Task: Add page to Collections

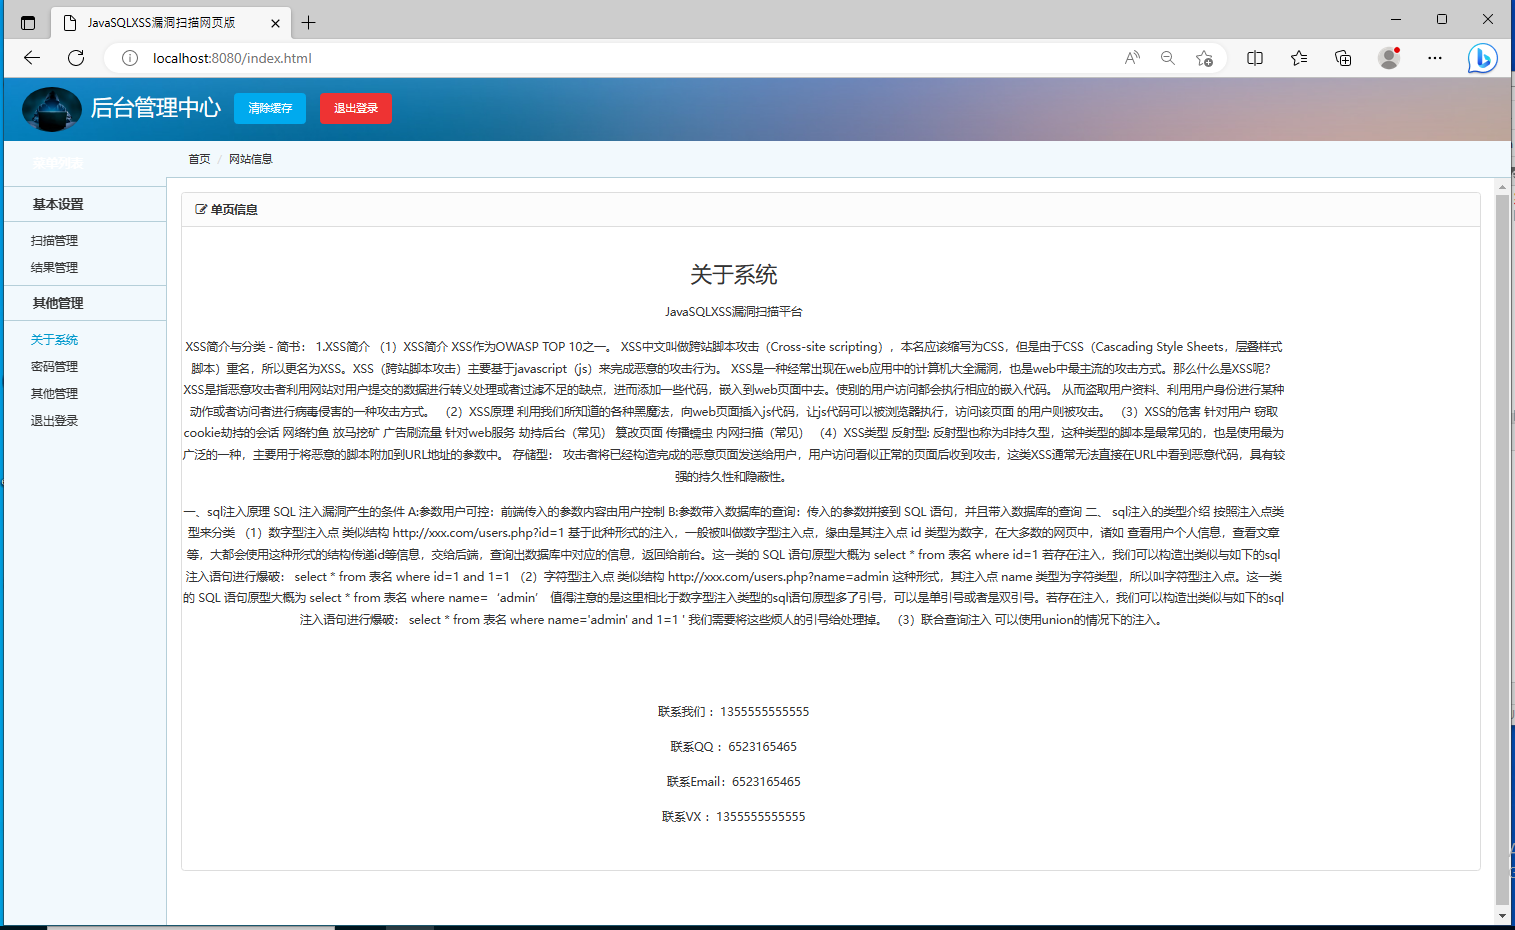Action: point(1342,58)
